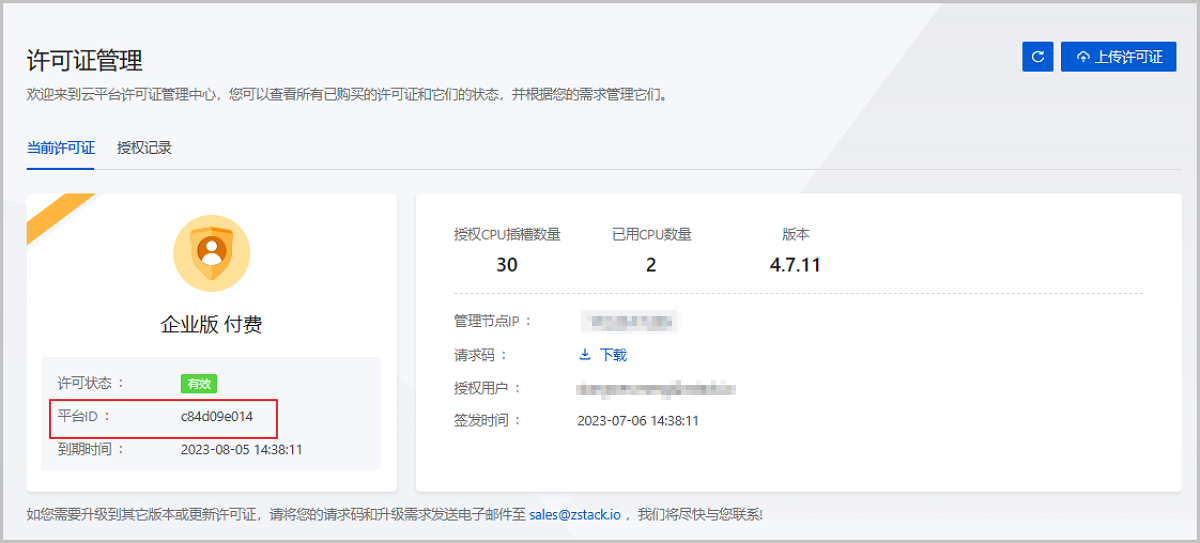Click the blurred management node IP value
1200x543 pixels.
pos(629,321)
